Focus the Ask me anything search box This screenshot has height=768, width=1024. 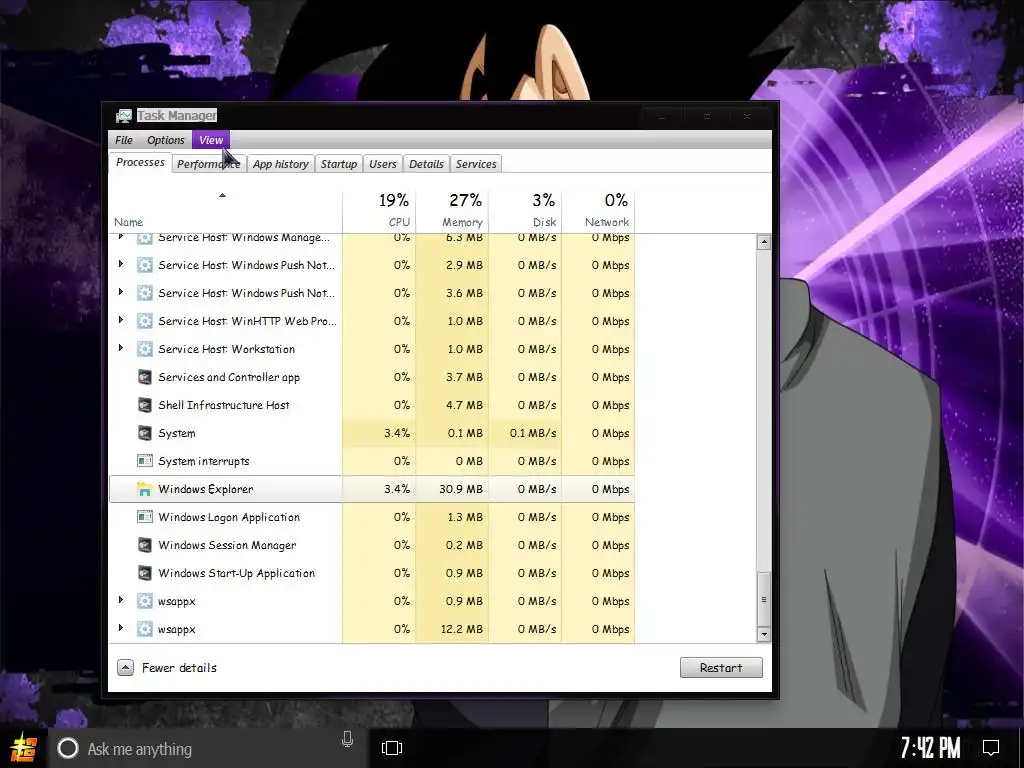click(x=206, y=748)
